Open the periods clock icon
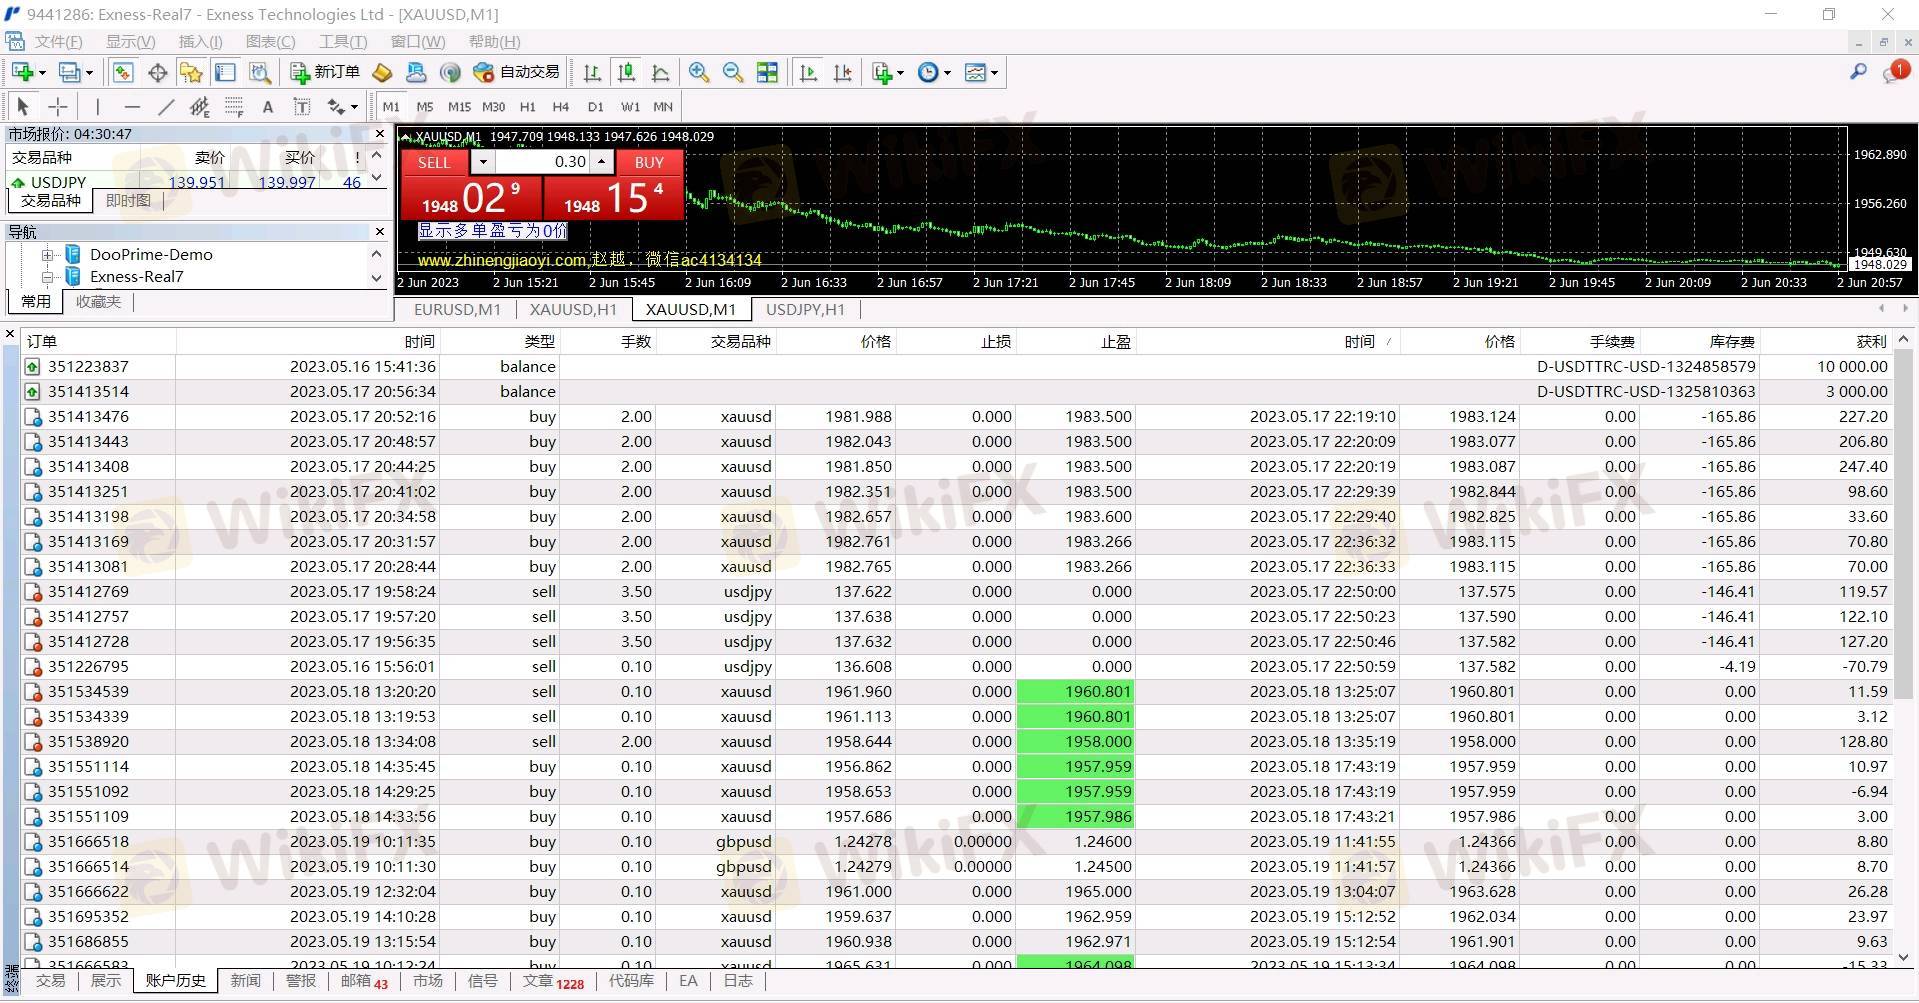Screen dimensions: 1919x1003 tap(928, 72)
